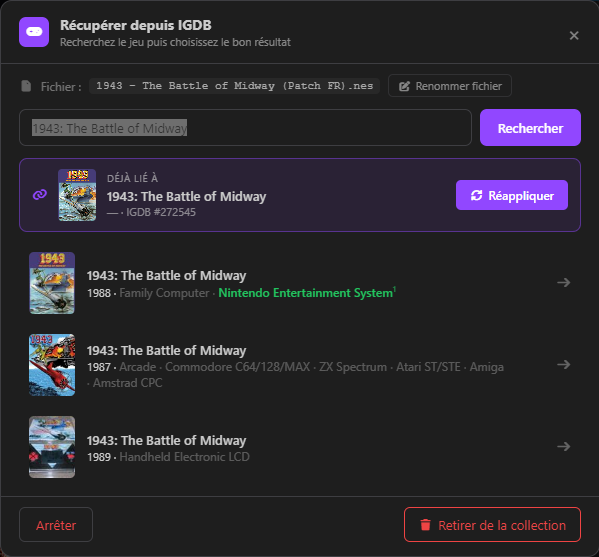Open the 1987 Arcade result via arrow
This screenshot has height=557, width=599.
pos(563,364)
